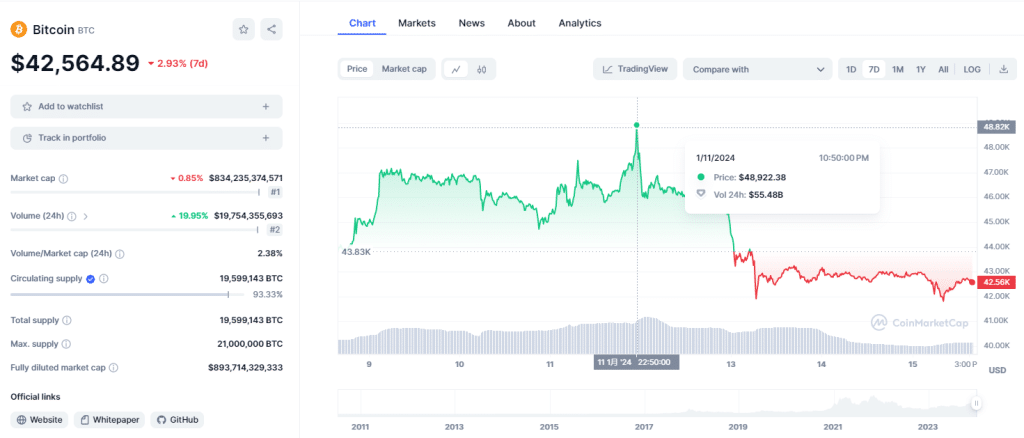1024x438 pixels.
Task: Click the 2.38% volume ratio value
Action: [270, 253]
